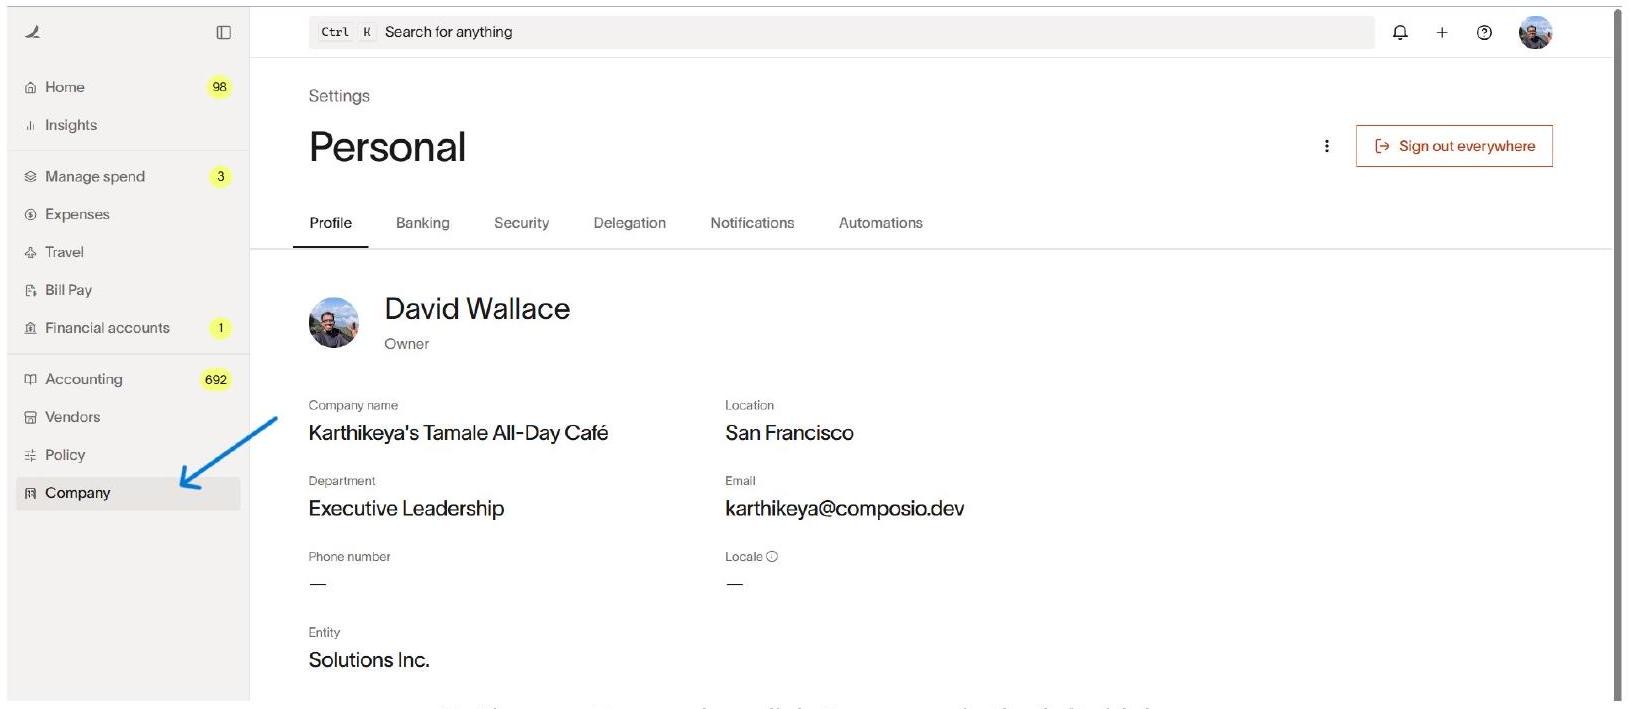Click the Bill Pay icon
1630x709 pixels.
(x=30, y=290)
